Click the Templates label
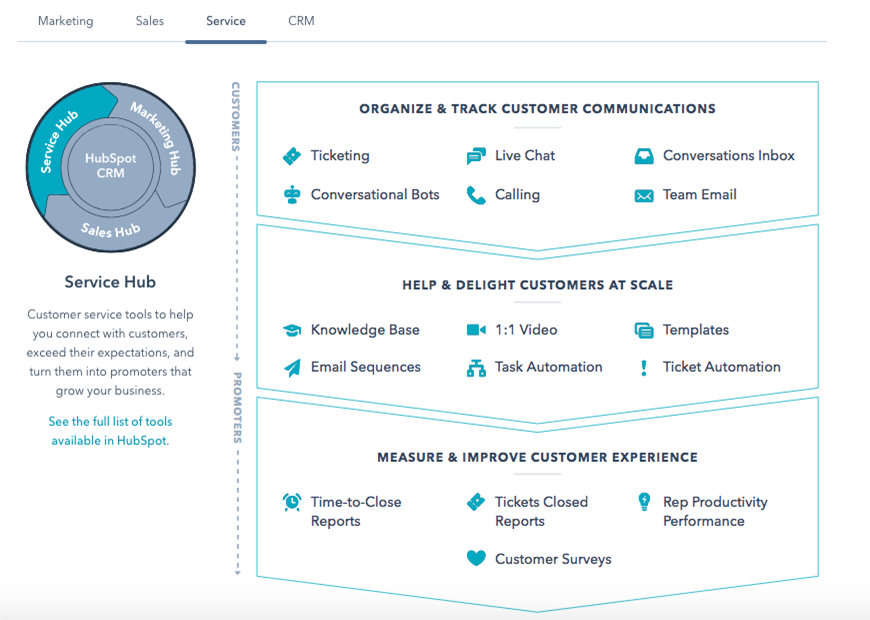This screenshot has width=870, height=620. pyautogui.click(x=696, y=330)
